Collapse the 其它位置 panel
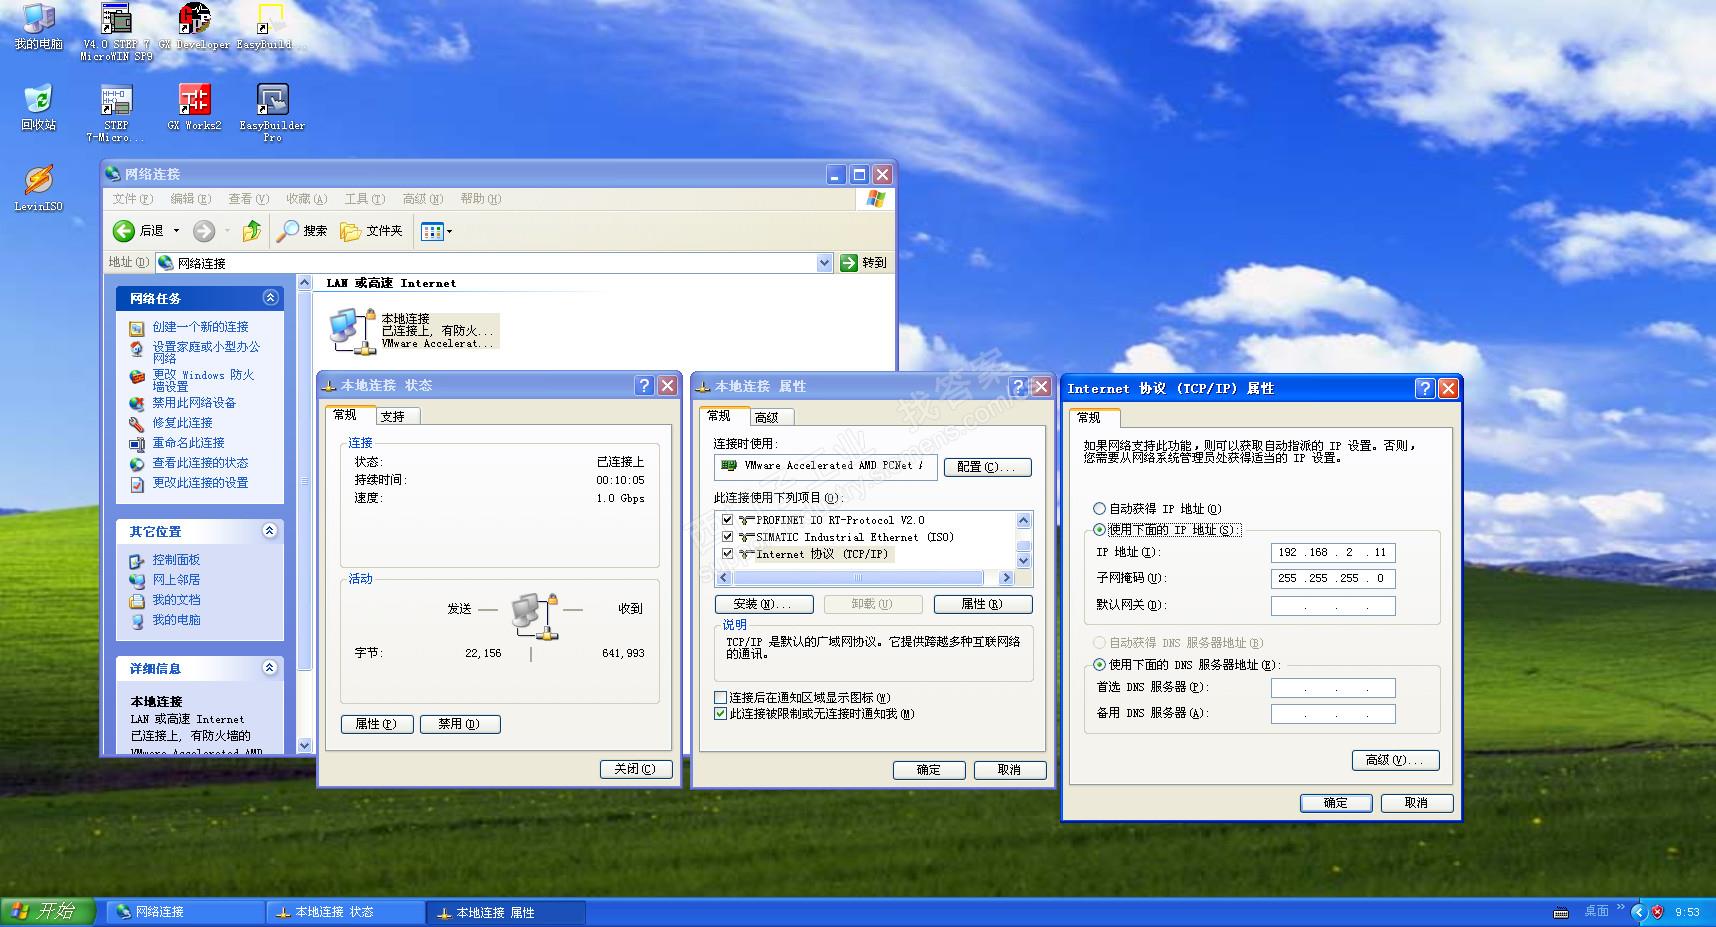This screenshot has width=1716, height=927. [270, 531]
